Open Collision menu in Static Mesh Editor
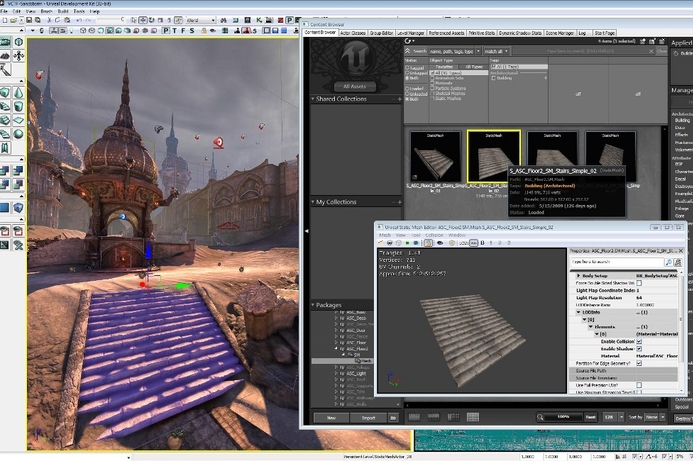Screen dimensions: 693x461 434,235
